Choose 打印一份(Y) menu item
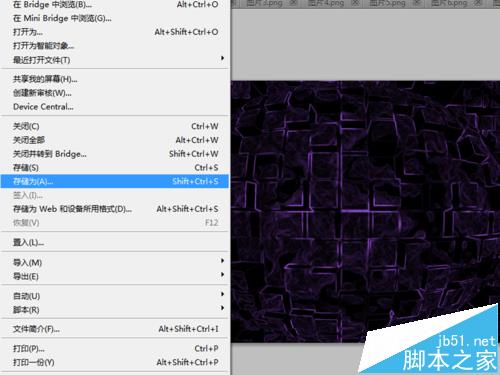Viewport: 500px width, 375px height. click(115, 362)
